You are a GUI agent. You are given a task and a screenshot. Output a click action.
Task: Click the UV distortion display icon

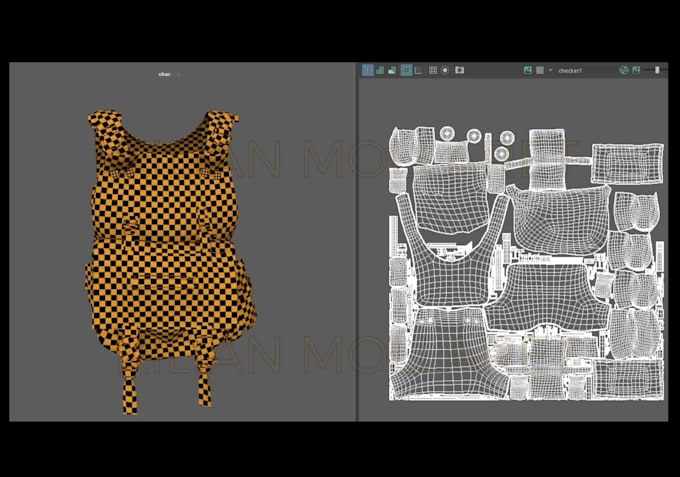[x=392, y=70]
